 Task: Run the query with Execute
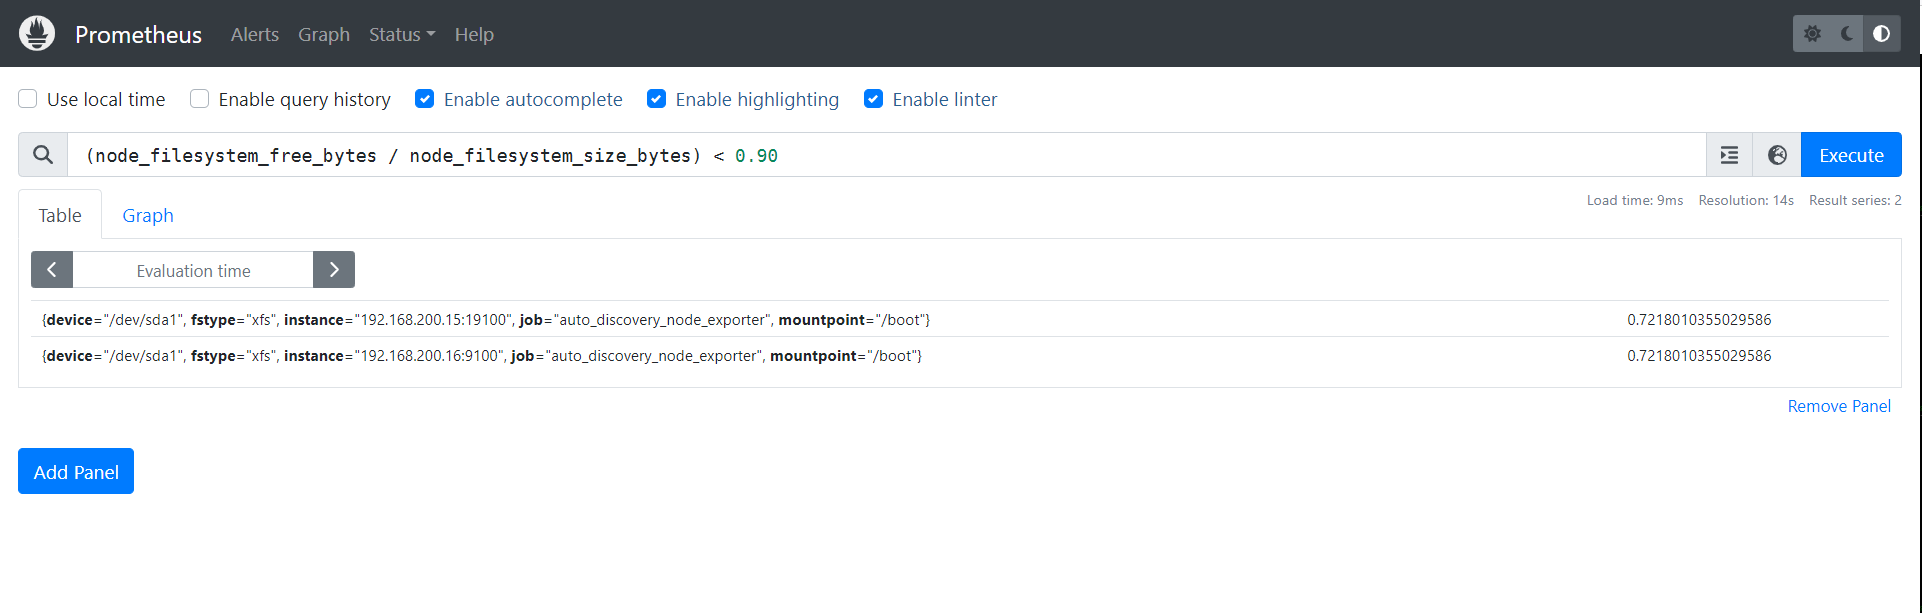click(x=1851, y=155)
